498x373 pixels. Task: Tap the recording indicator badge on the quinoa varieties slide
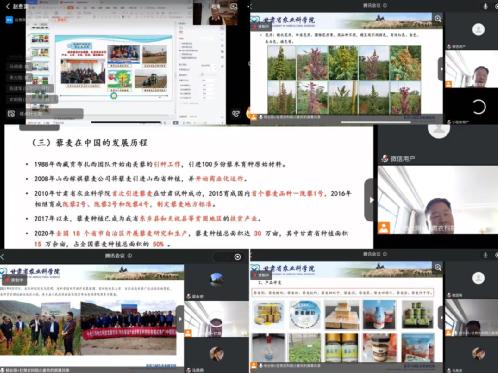[261, 26]
